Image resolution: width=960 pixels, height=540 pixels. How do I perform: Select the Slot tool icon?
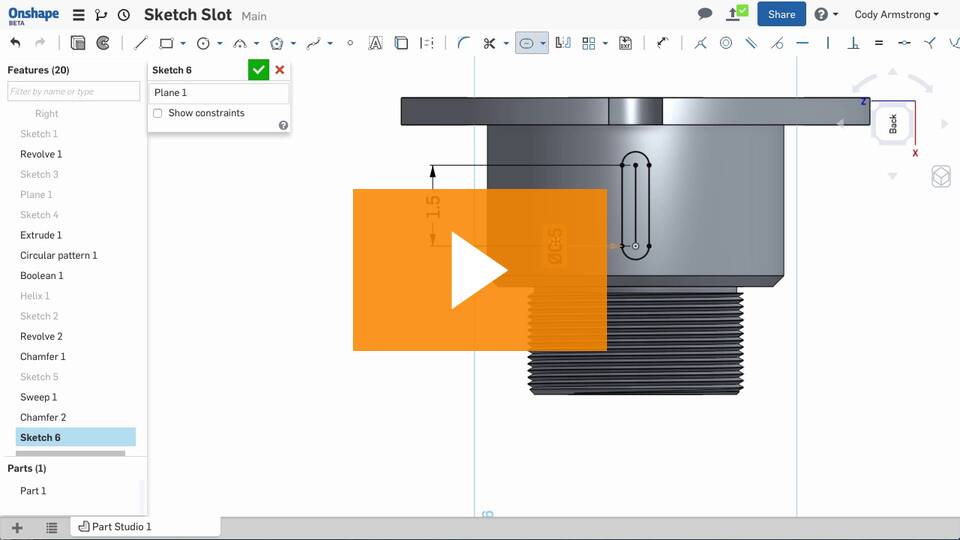point(526,43)
